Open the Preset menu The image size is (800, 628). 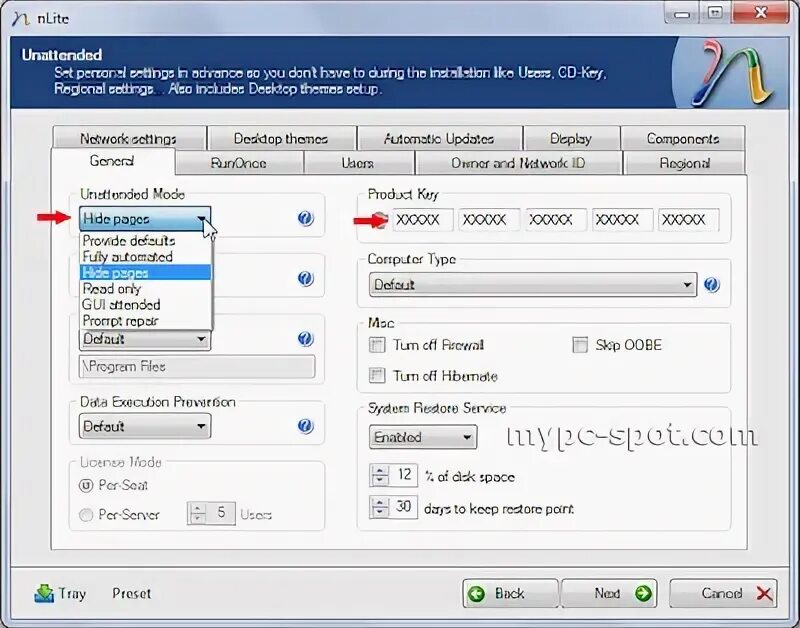tap(132, 593)
